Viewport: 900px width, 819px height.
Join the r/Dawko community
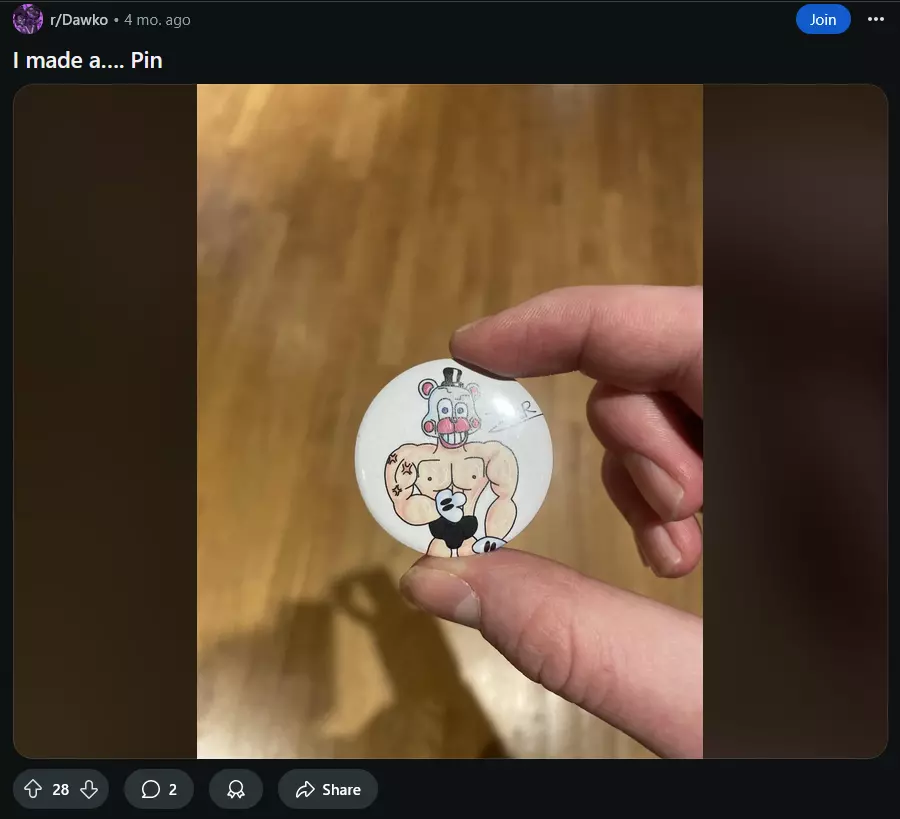coord(823,20)
